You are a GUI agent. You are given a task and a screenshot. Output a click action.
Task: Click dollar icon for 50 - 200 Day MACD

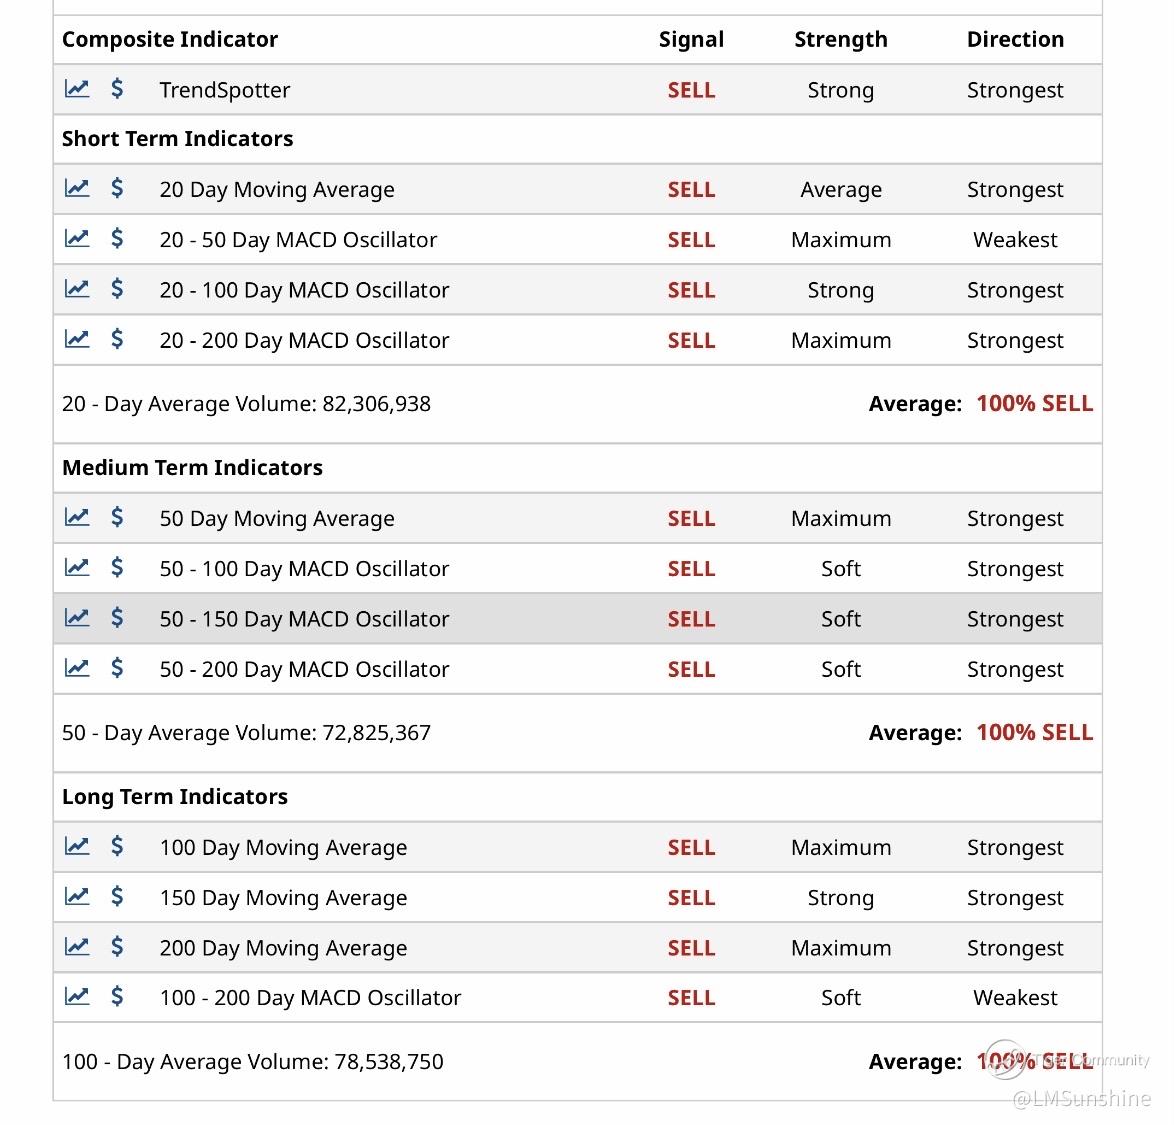(x=117, y=668)
